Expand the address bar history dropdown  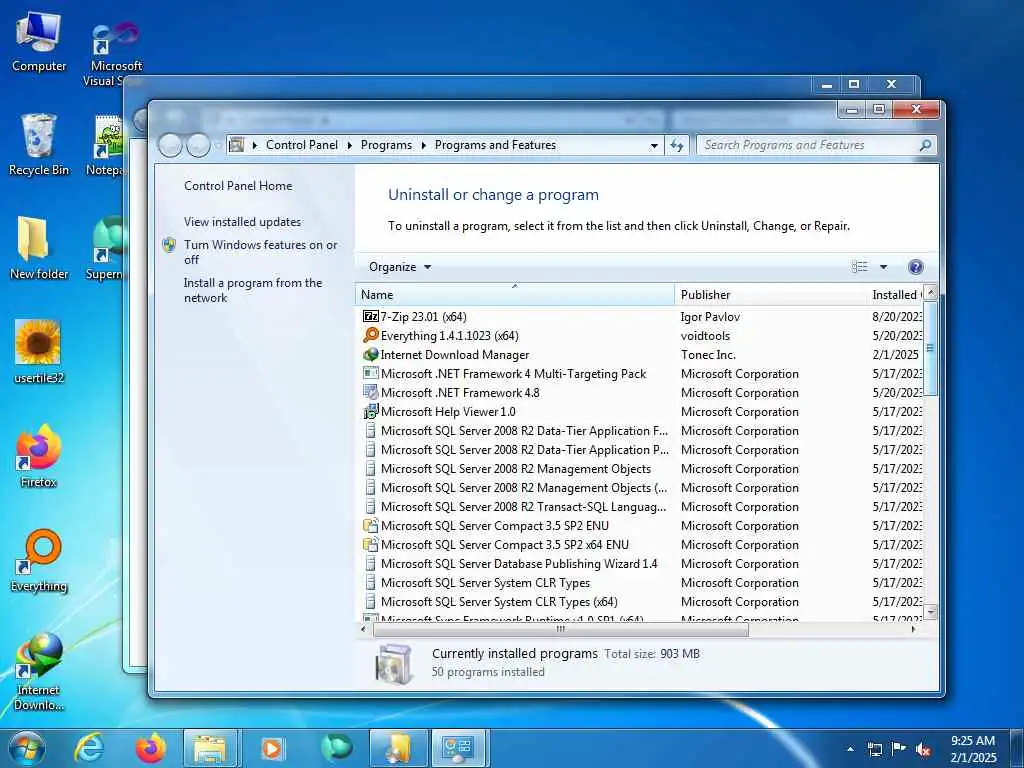(654, 145)
